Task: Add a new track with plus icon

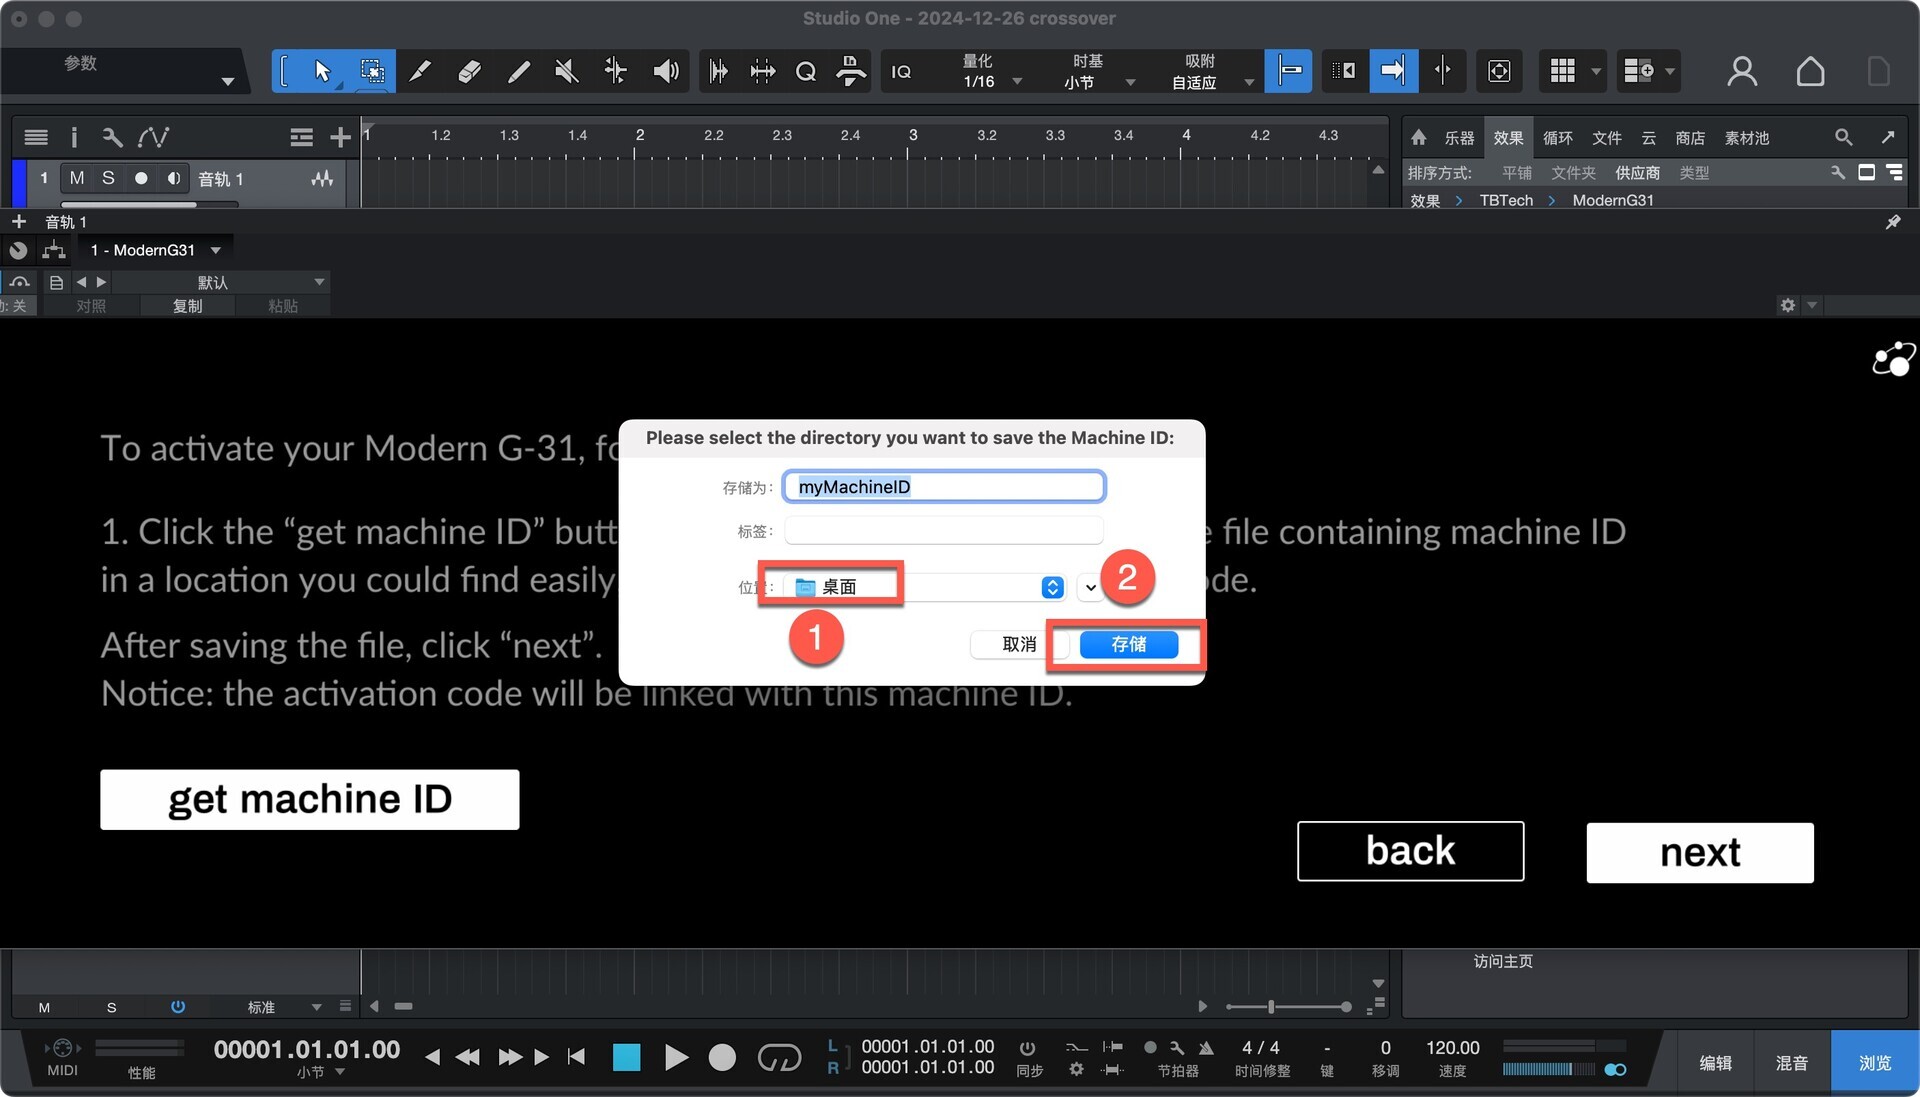Action: point(340,137)
